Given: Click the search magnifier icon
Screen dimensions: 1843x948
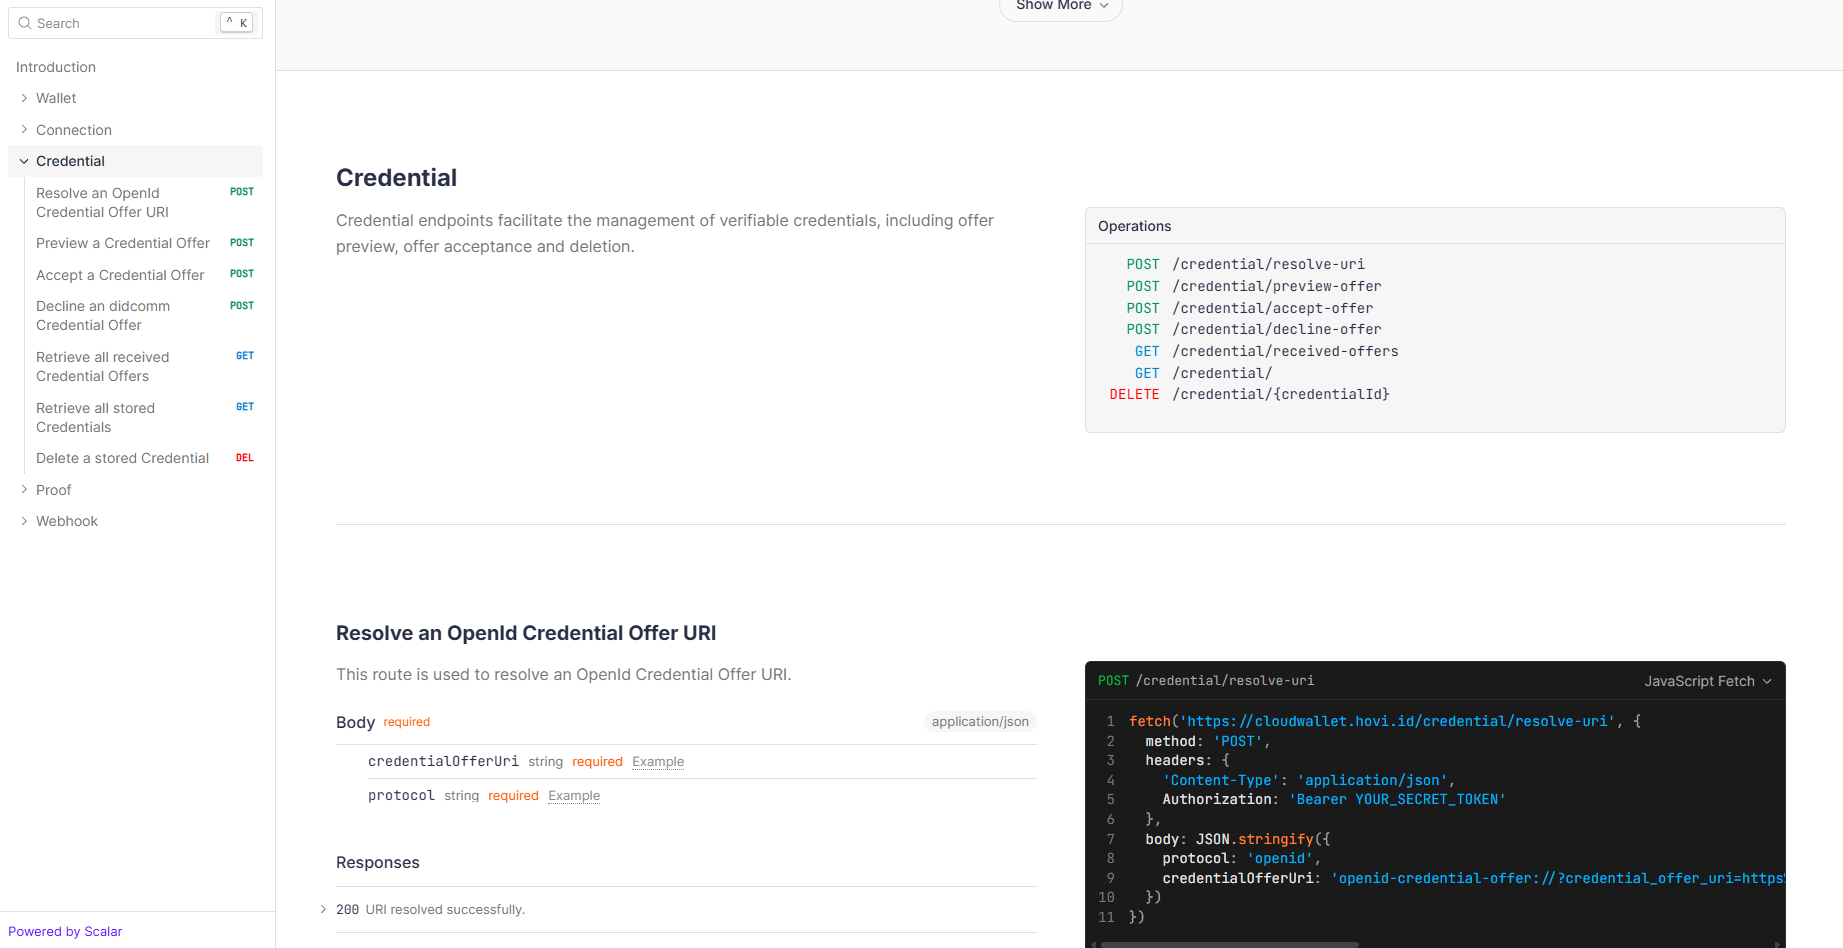Looking at the screenshot, I should (x=25, y=23).
